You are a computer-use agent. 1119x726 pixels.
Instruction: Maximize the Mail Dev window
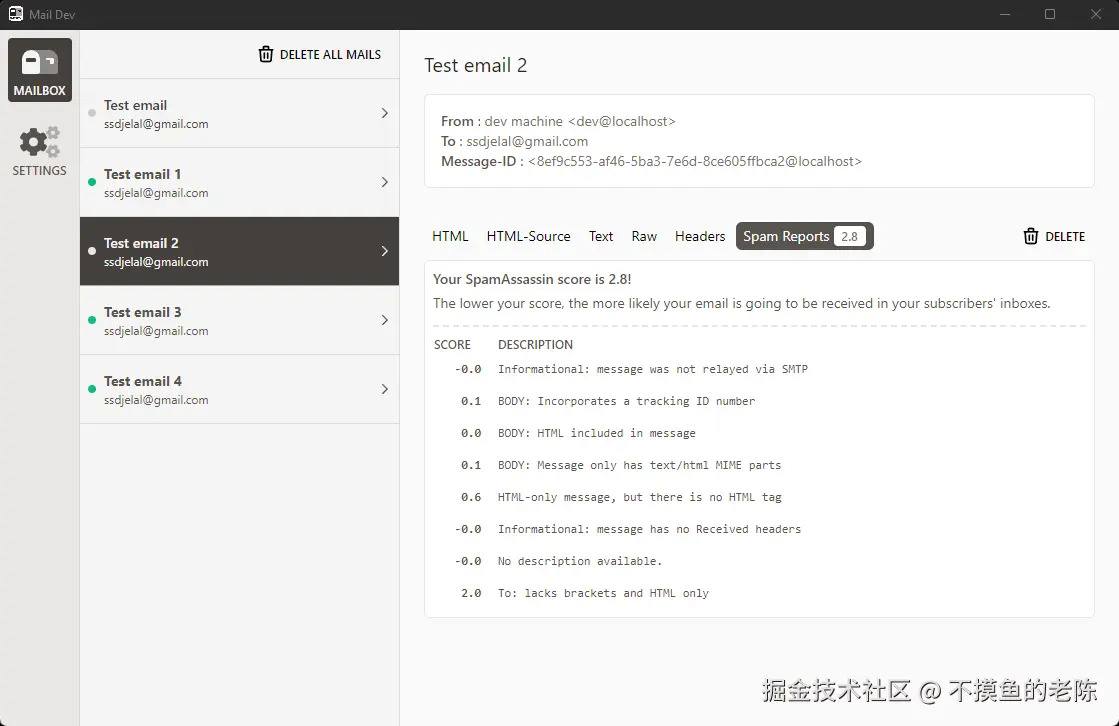pos(1050,14)
